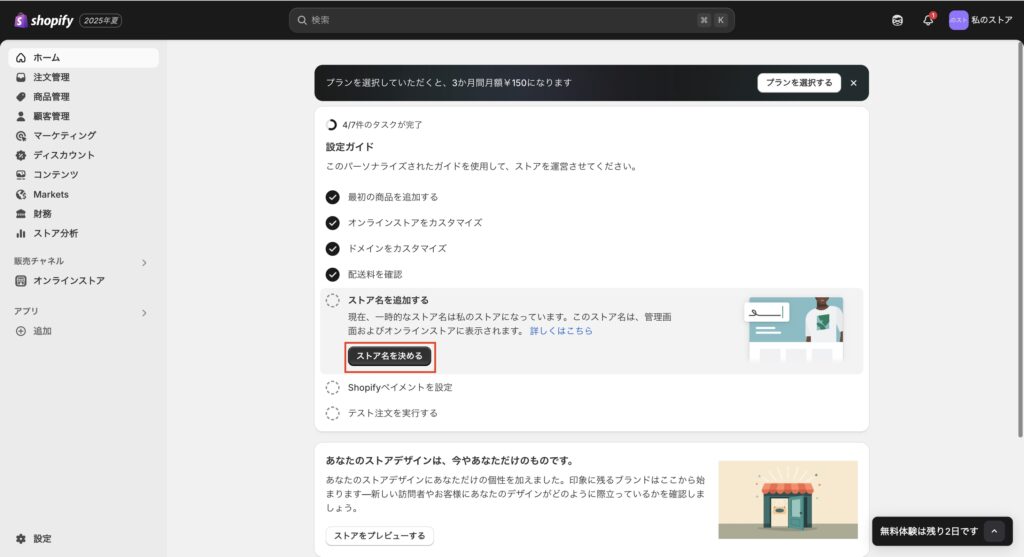The image size is (1024, 557).
Task: Mark テスト注文を実行する task circle
Action: [333, 413]
